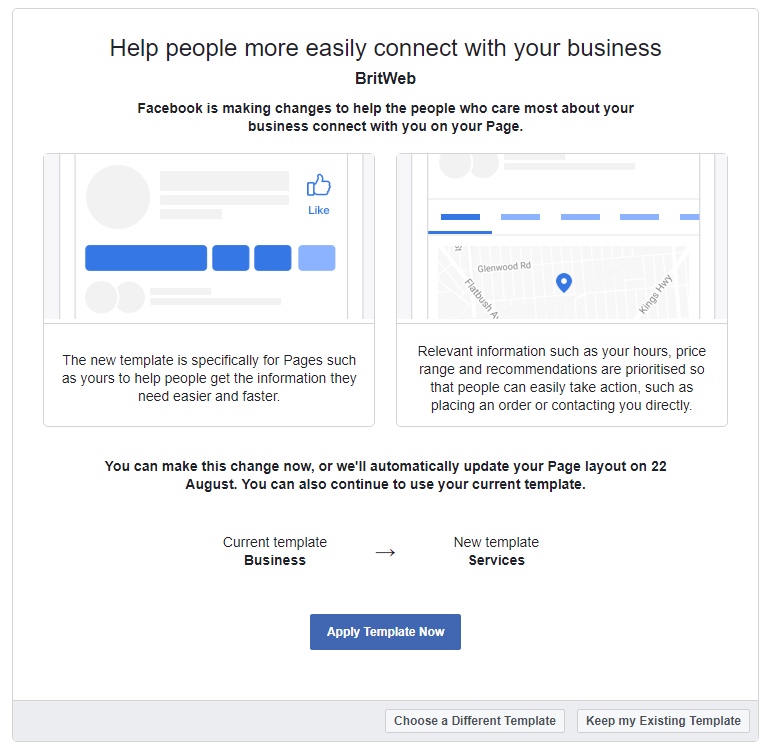The width and height of the screenshot is (771, 751).
Task: Click the New template Services label
Action: (496, 551)
